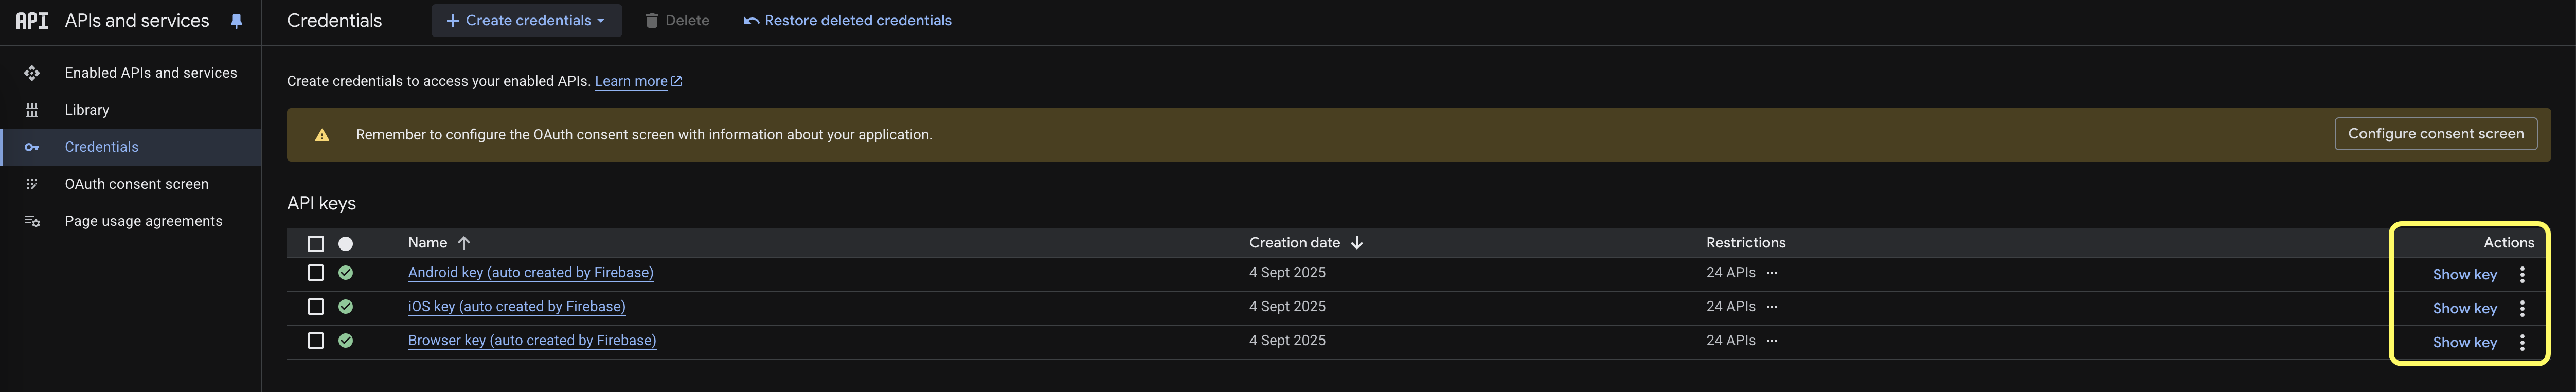The height and width of the screenshot is (392, 2576).
Task: Click the Creation date sort arrow
Action: tap(1357, 243)
